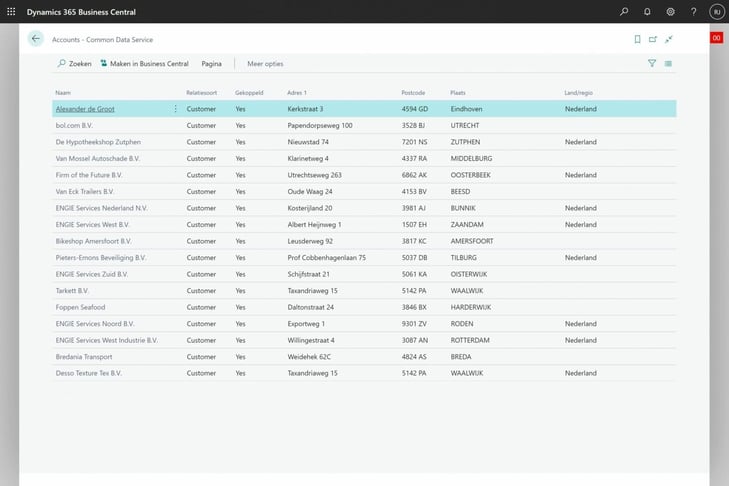
Task: Collapse page with the arrows icon
Action: pyautogui.click(x=669, y=40)
